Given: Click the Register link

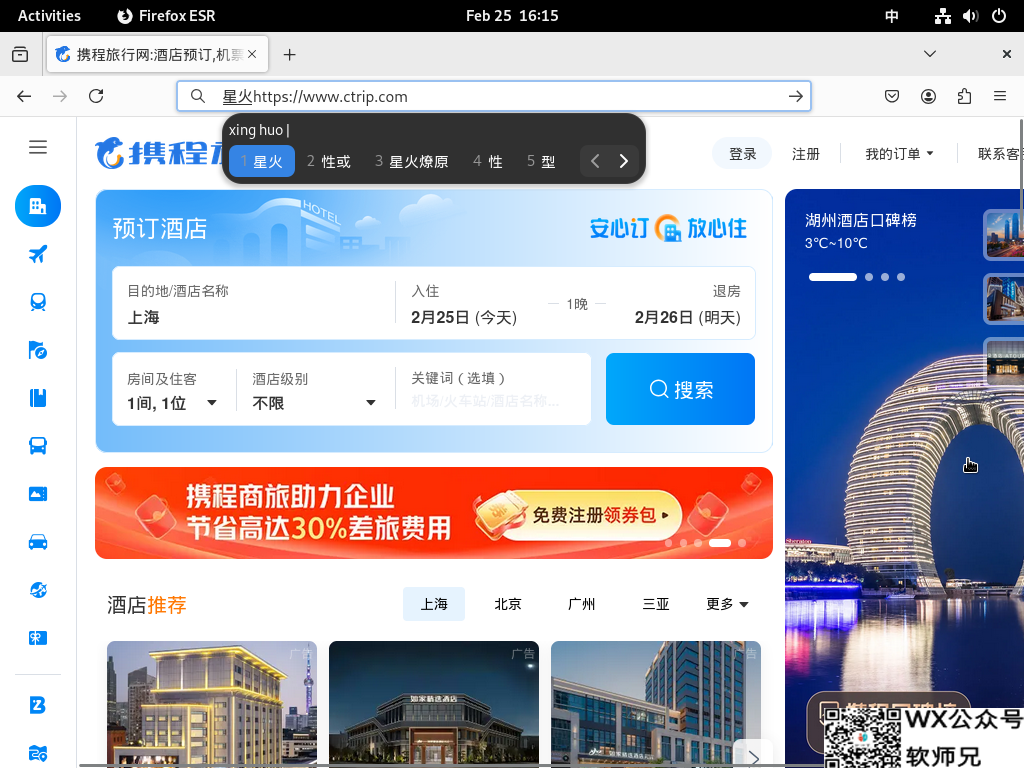Looking at the screenshot, I should pos(805,154).
